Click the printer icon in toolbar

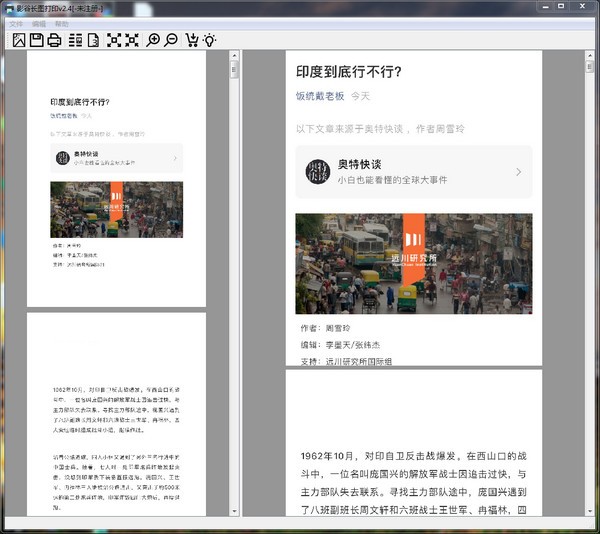54,40
